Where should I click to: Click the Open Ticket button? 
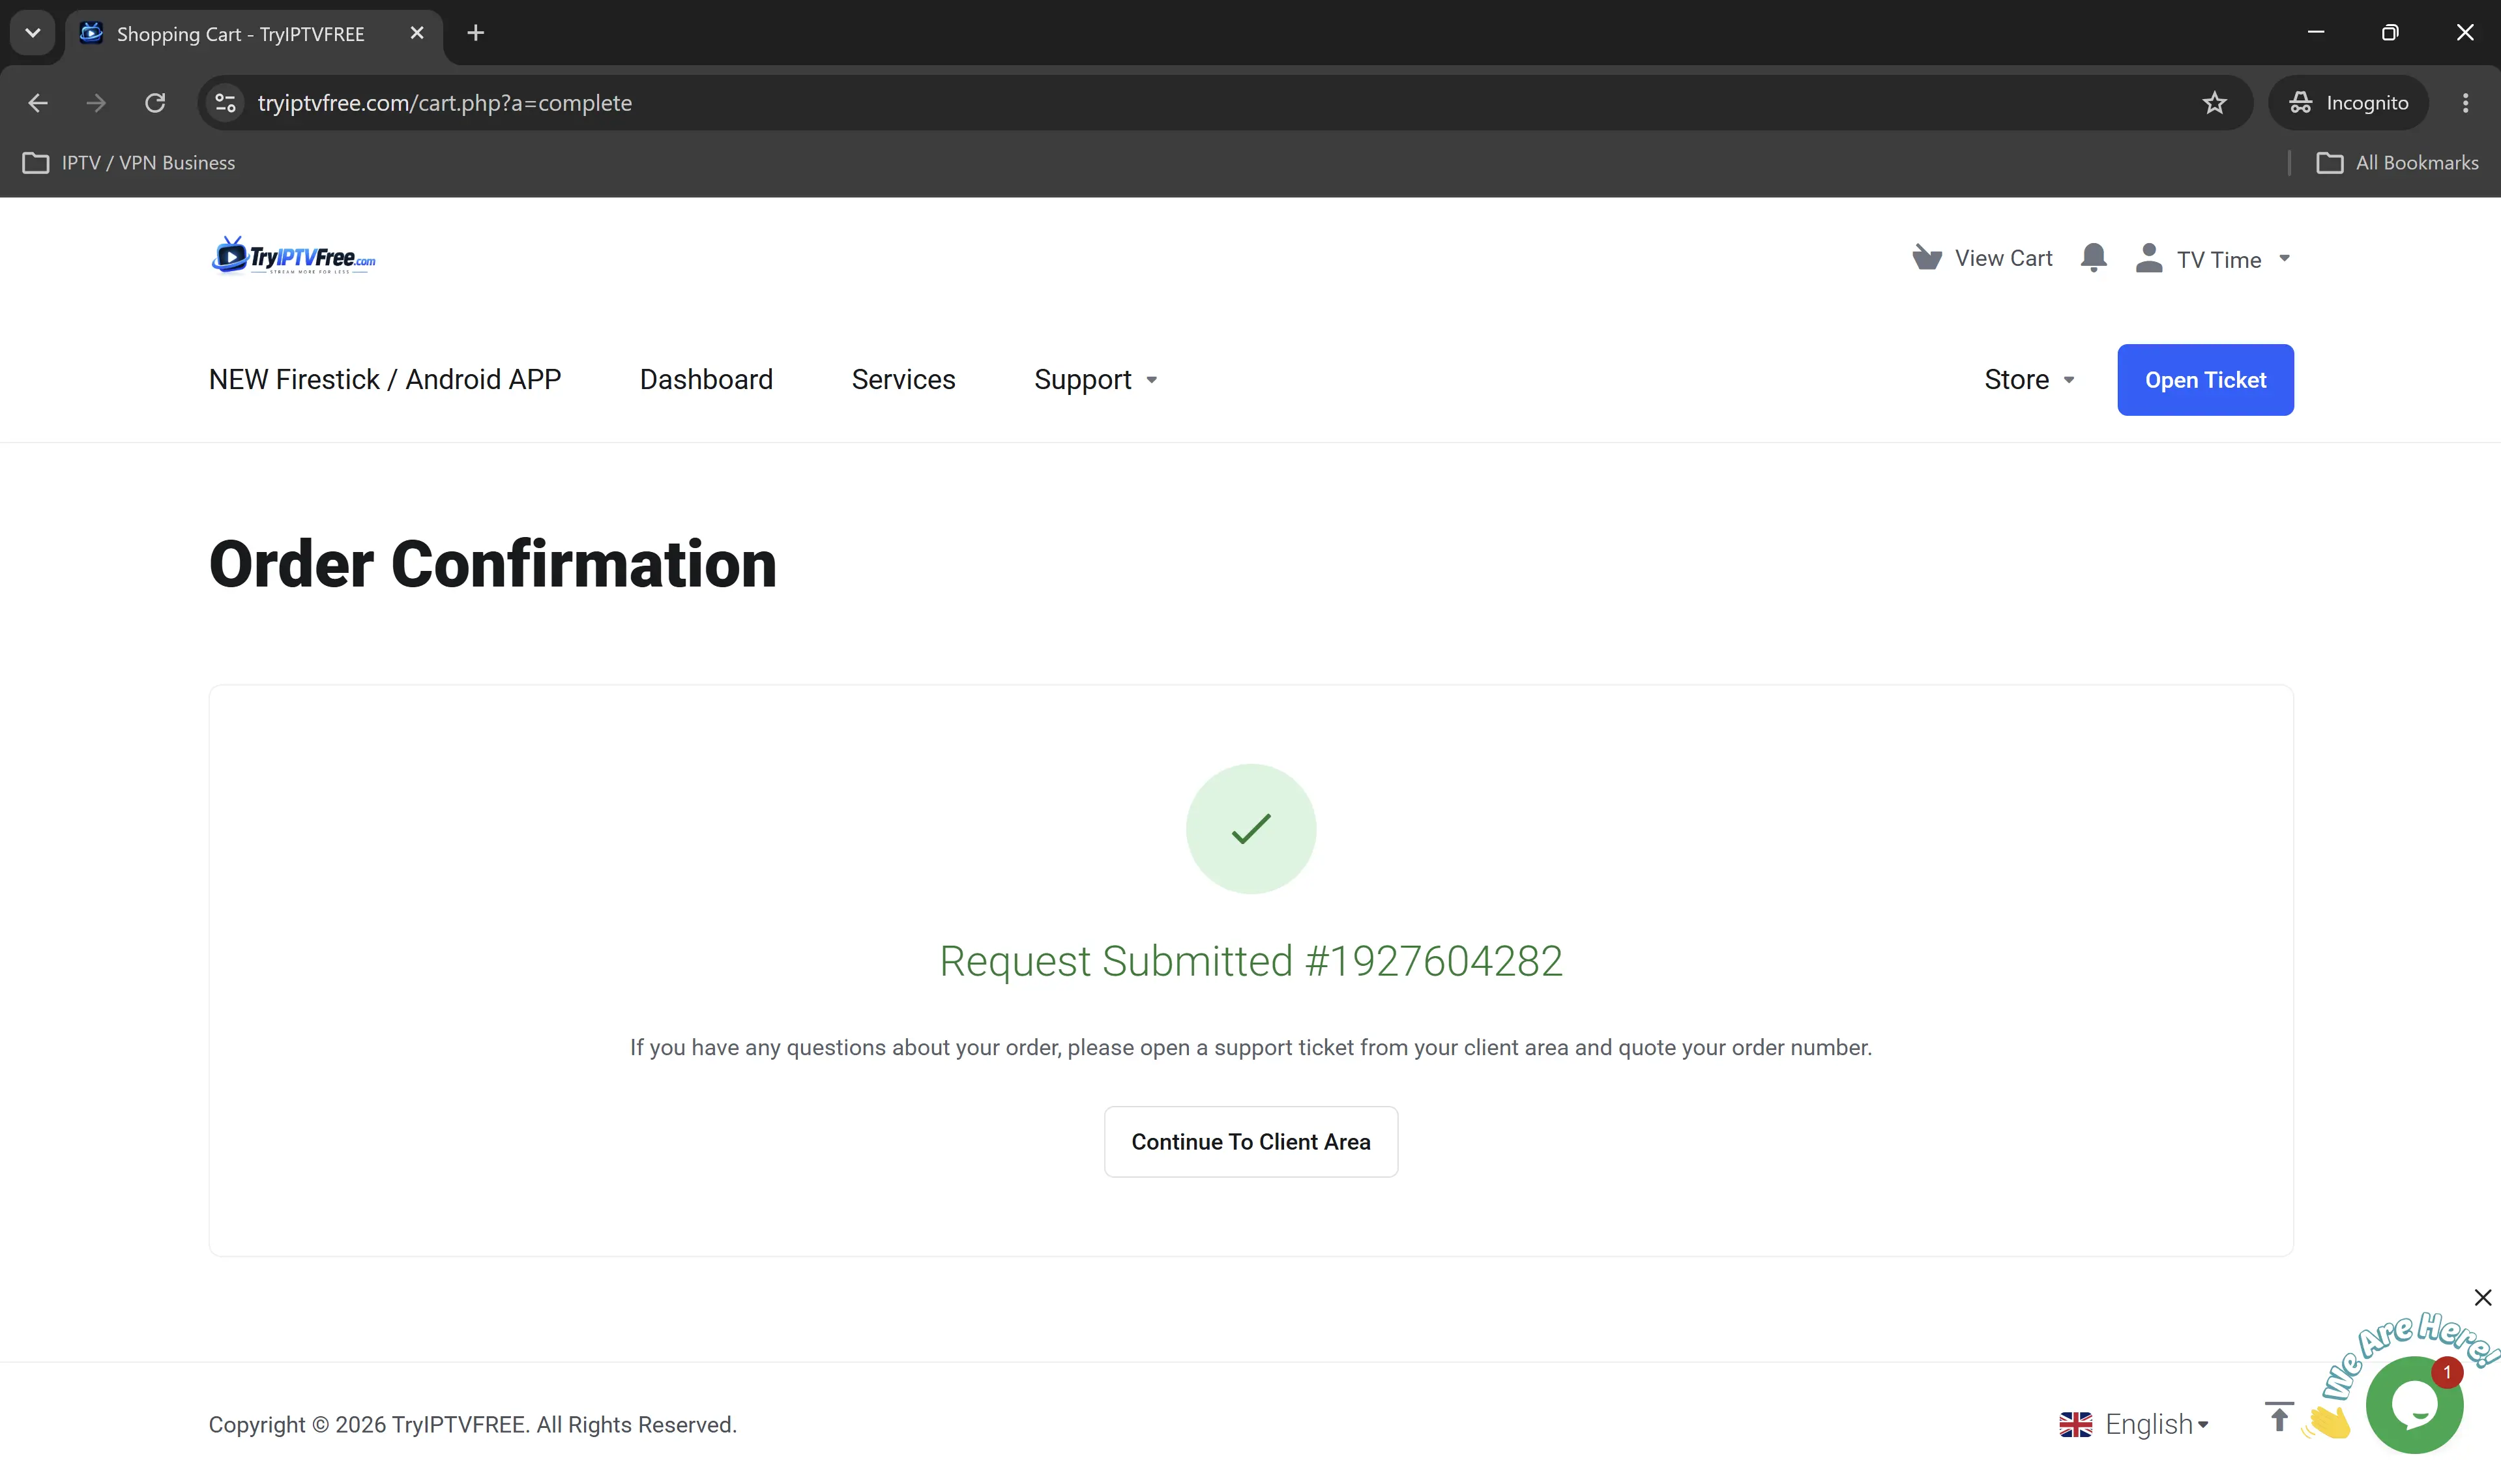[x=2205, y=380]
